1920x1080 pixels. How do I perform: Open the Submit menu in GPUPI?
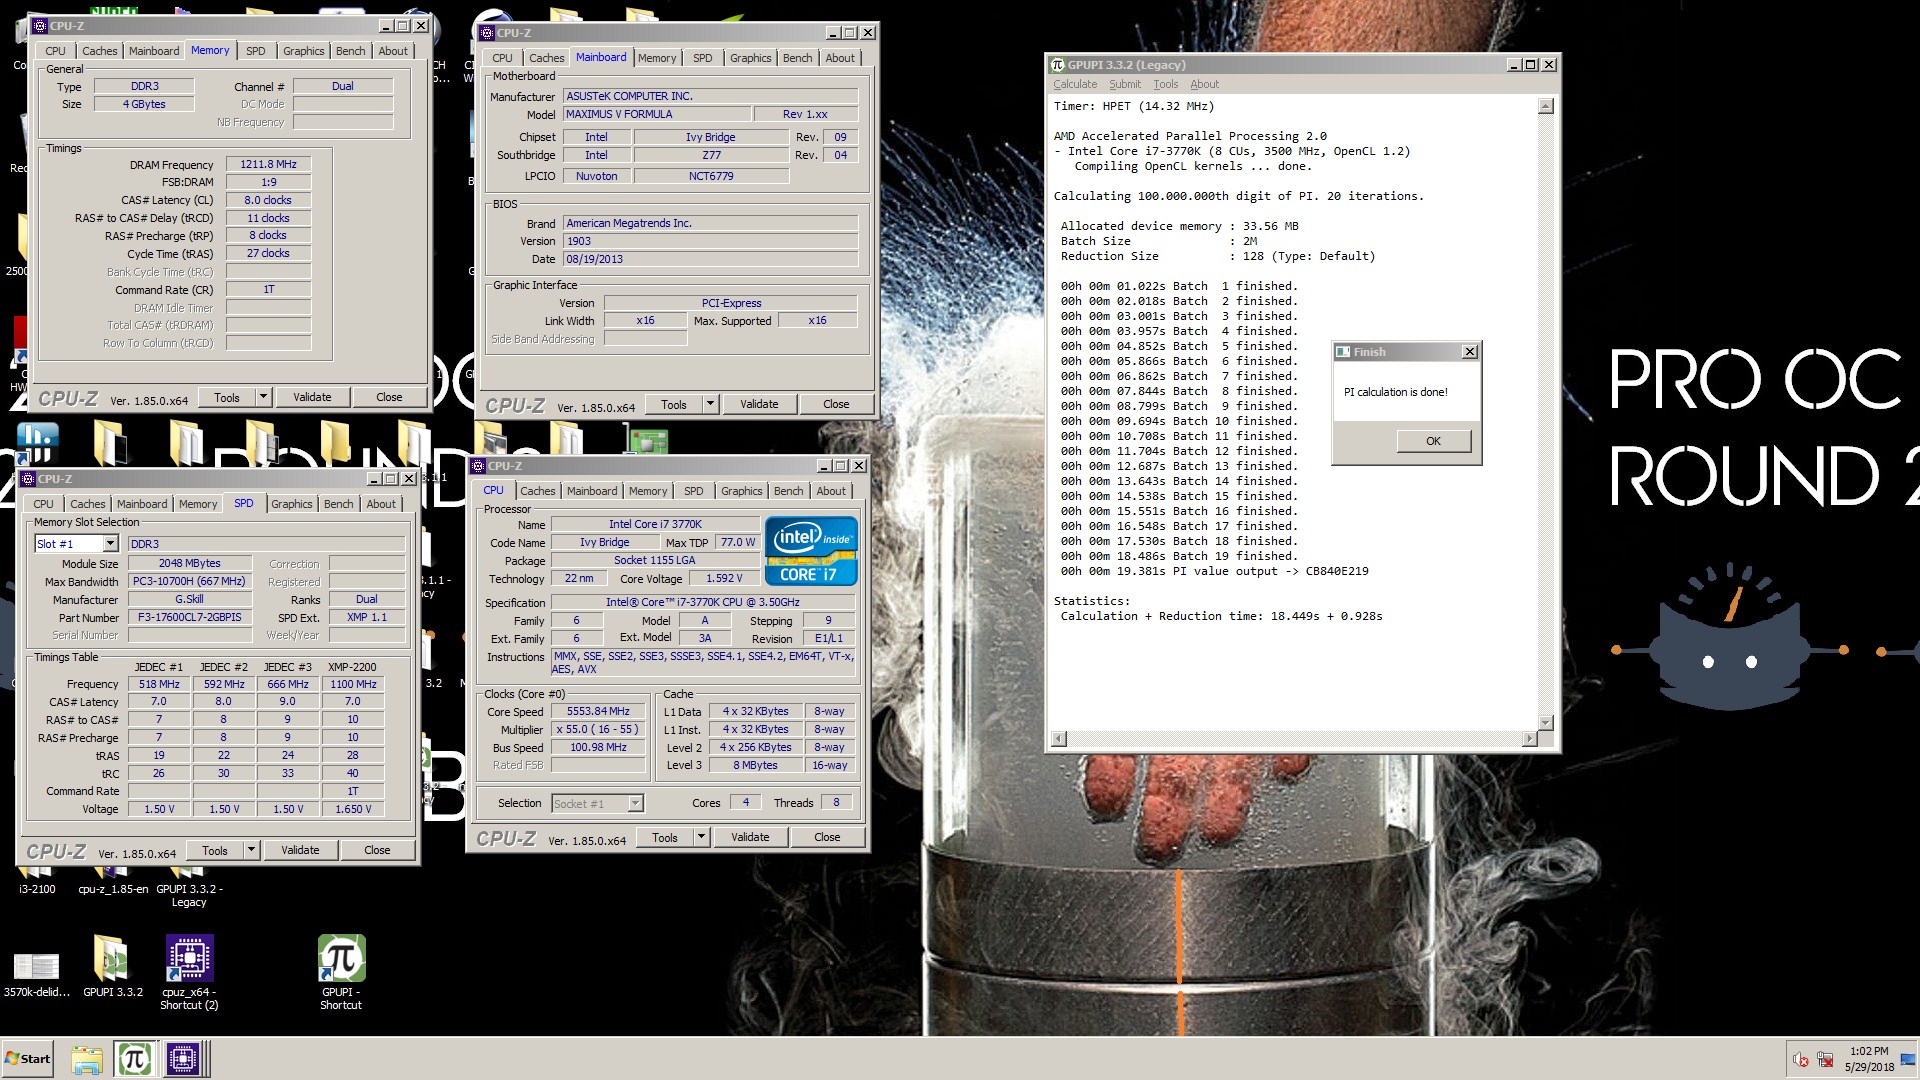pos(1124,84)
